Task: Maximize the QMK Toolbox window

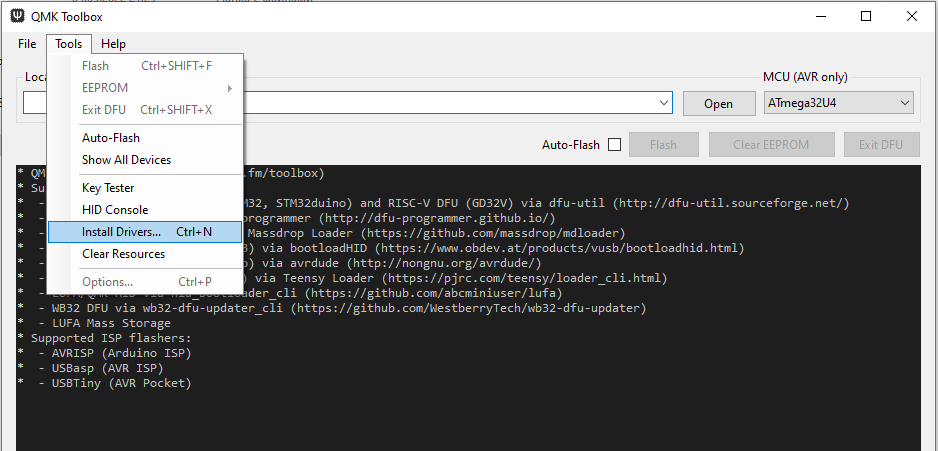Action: (866, 16)
